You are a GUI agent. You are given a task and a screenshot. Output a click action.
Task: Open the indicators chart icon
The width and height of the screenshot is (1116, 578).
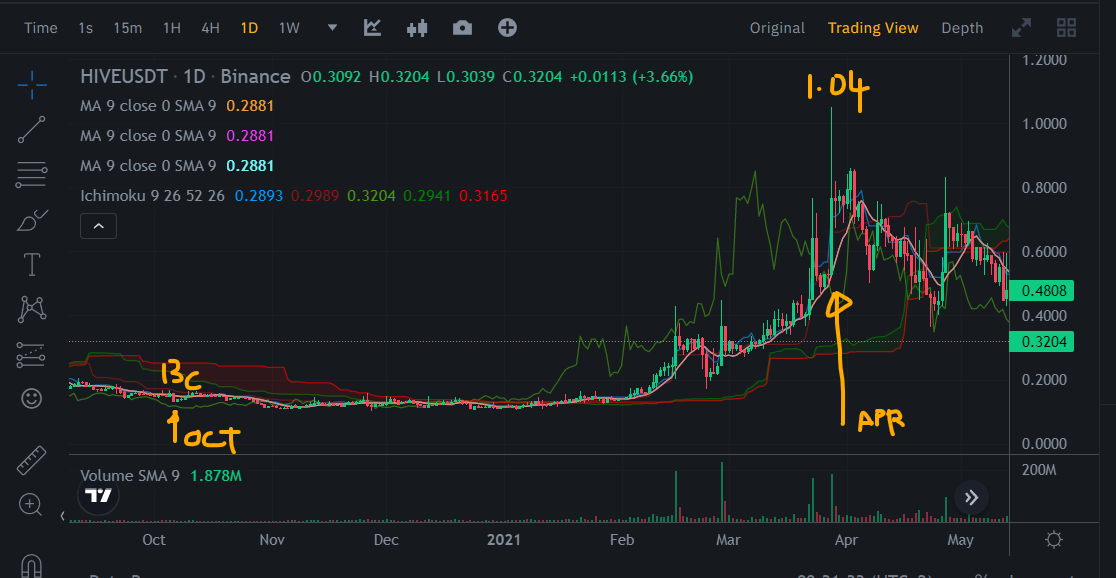(x=372, y=28)
